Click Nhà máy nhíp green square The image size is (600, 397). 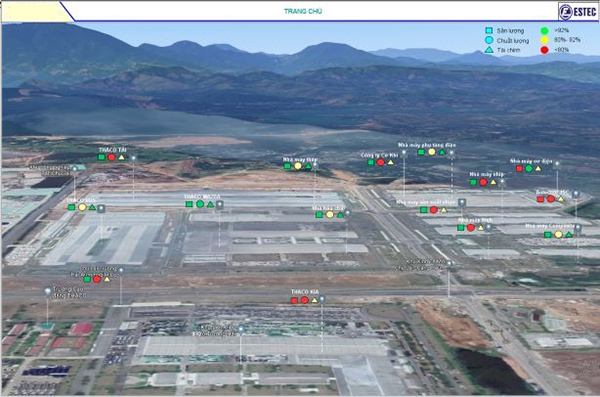point(473,182)
